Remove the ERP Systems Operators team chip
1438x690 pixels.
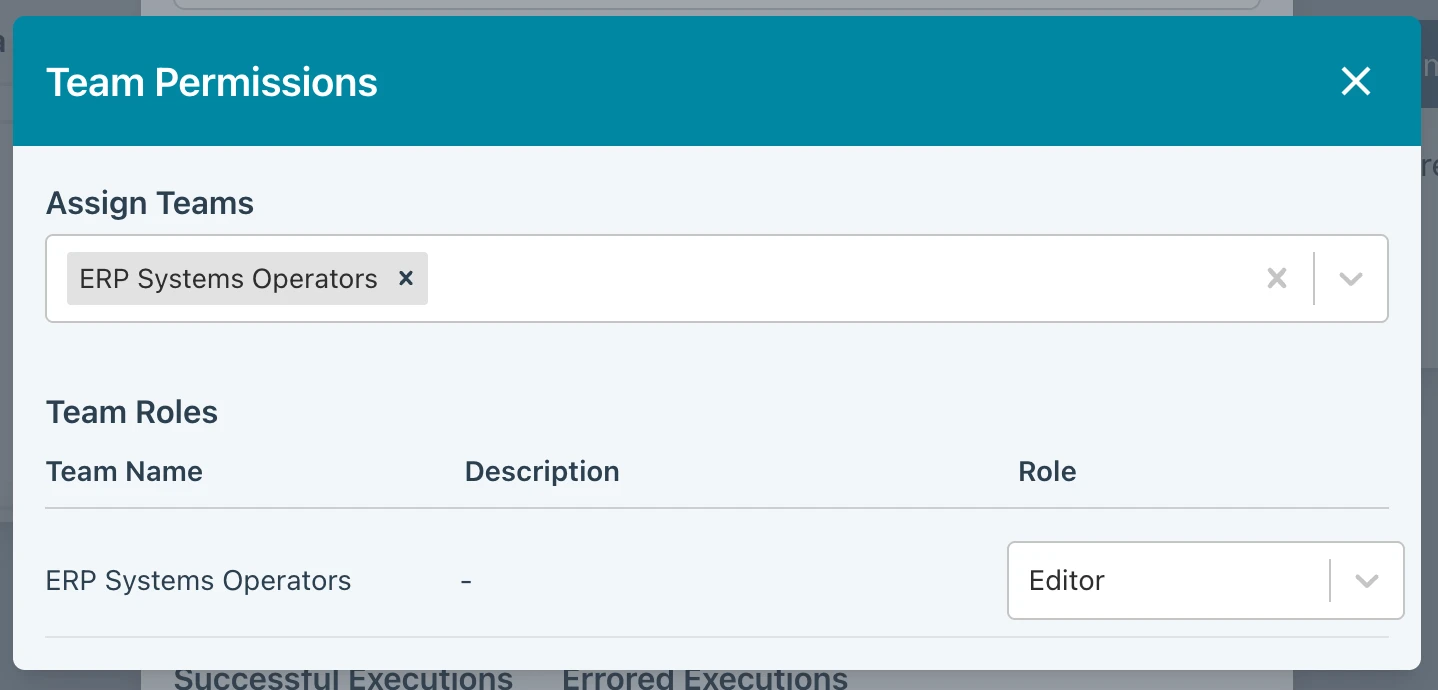406,278
